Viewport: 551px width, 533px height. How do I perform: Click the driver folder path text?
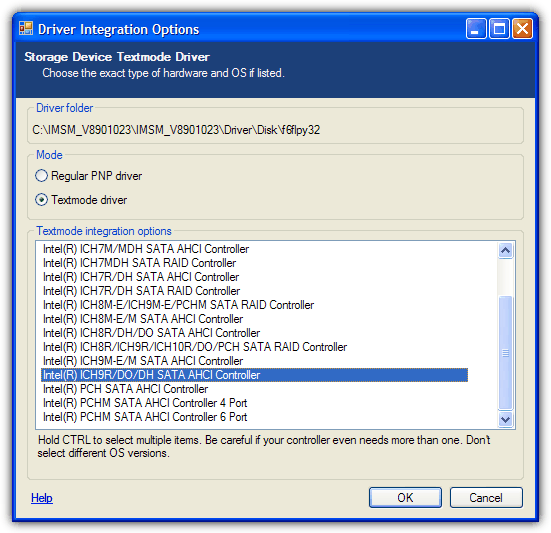(x=176, y=130)
